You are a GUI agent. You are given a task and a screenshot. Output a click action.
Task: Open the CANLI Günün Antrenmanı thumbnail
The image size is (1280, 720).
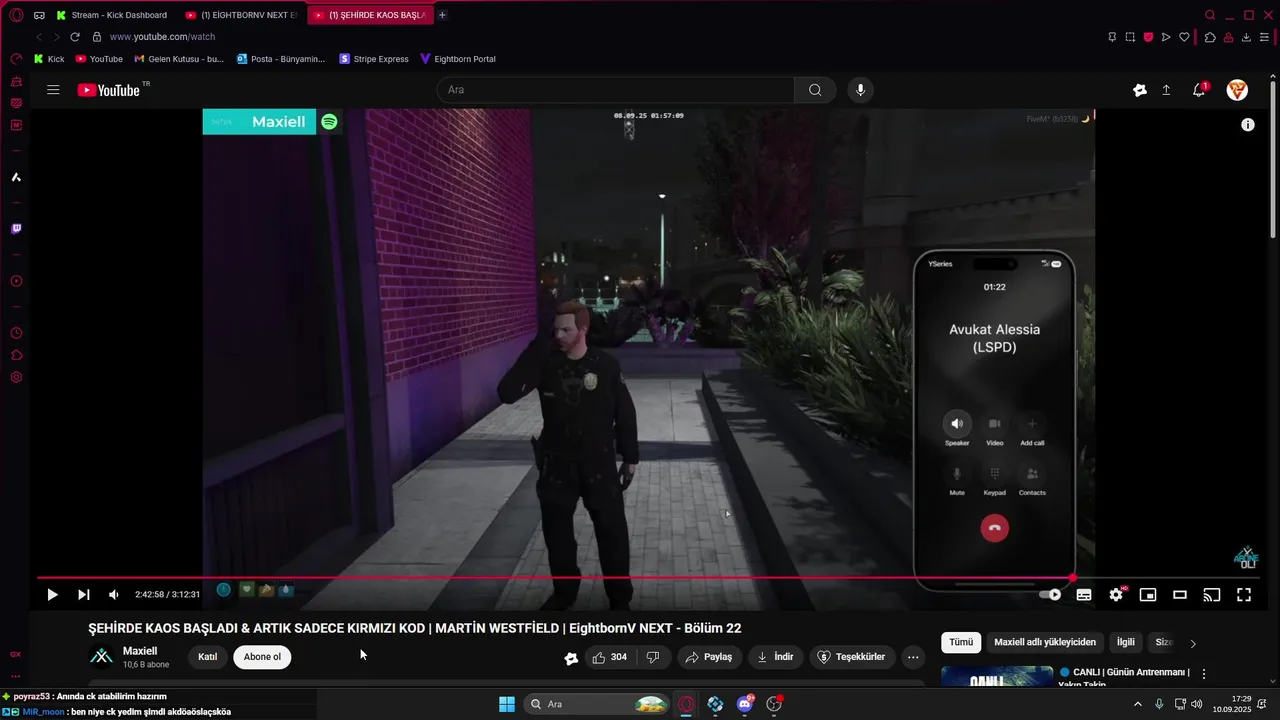(997, 677)
